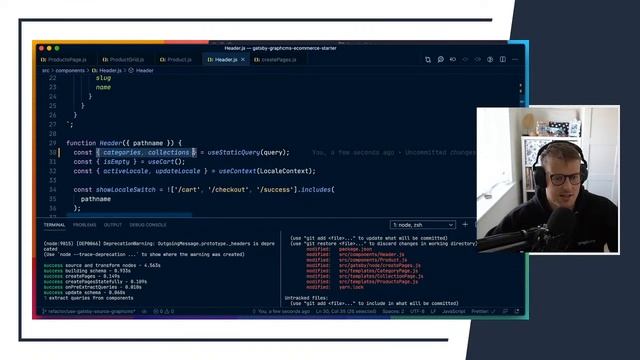Click the presenter webcam video thumbnail

tap(548, 180)
